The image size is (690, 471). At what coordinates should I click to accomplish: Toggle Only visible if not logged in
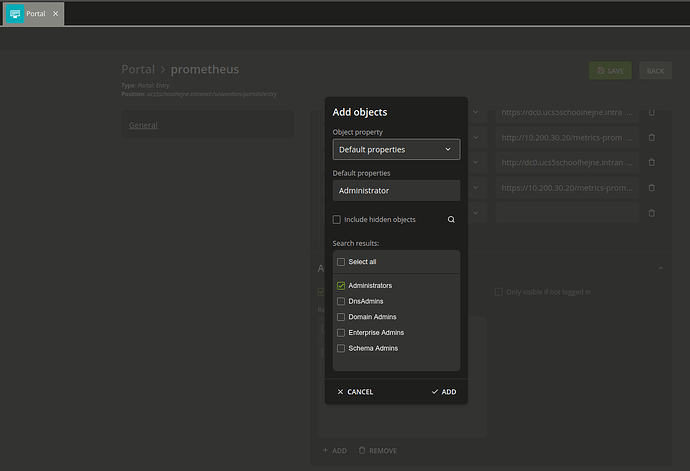click(499, 292)
